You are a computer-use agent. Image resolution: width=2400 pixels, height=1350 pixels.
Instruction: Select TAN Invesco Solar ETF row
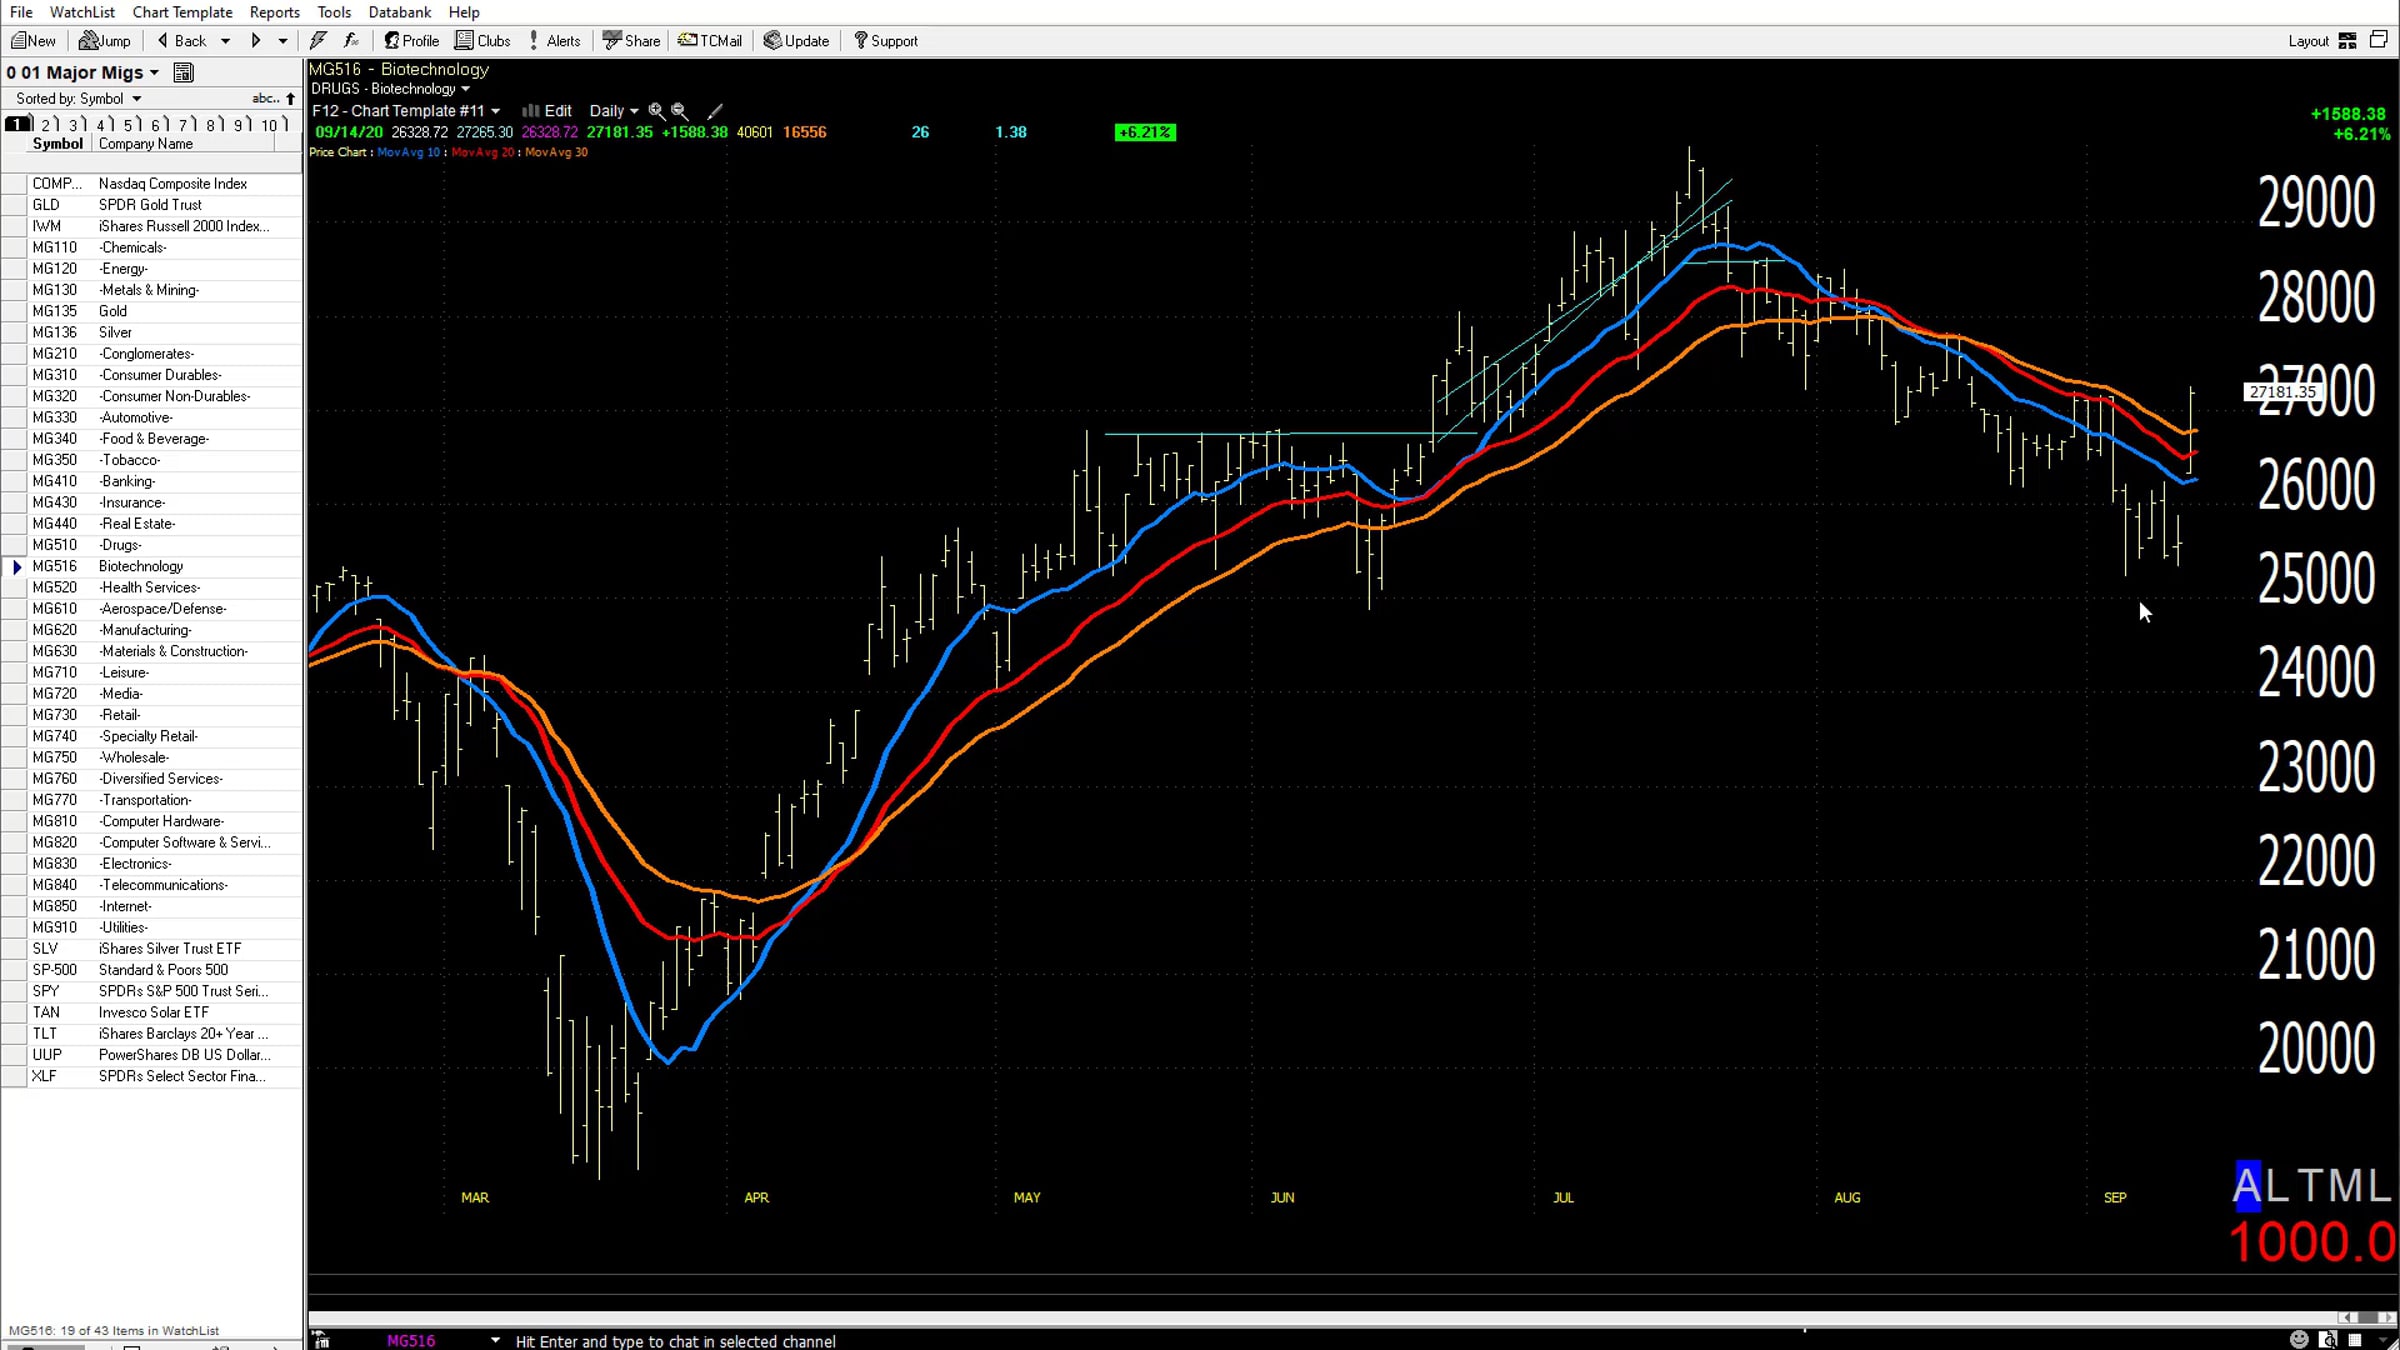(152, 1012)
